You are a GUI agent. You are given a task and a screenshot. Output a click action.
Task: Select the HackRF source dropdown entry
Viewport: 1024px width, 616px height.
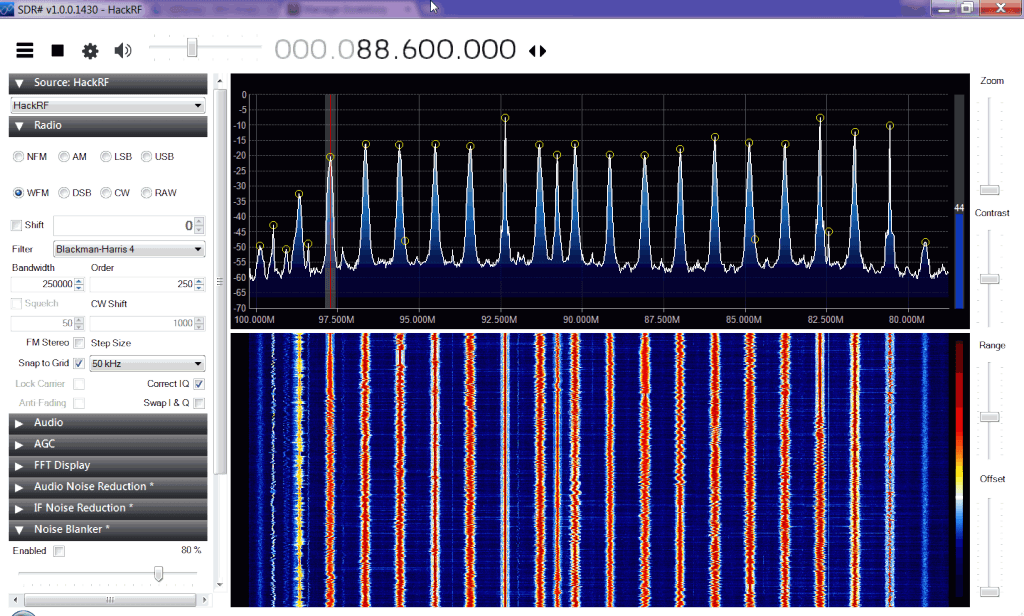107,104
